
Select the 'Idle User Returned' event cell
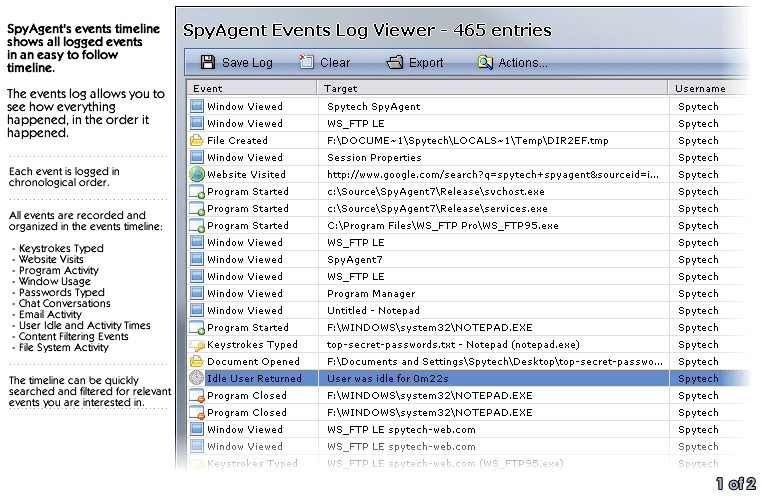254,378
